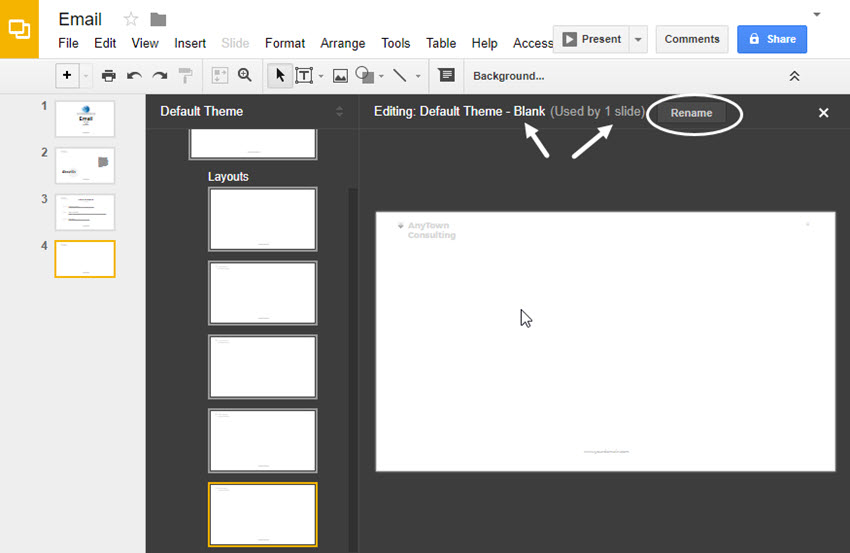Click the blue Share button
The width and height of the screenshot is (850, 553).
(772, 39)
